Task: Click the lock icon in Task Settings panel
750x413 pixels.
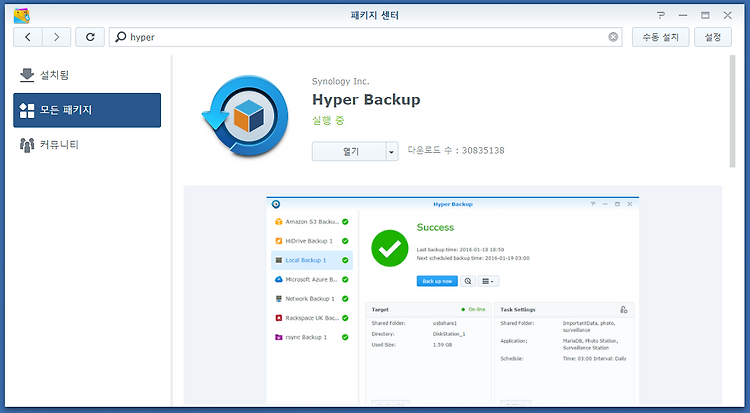Action: (x=624, y=310)
